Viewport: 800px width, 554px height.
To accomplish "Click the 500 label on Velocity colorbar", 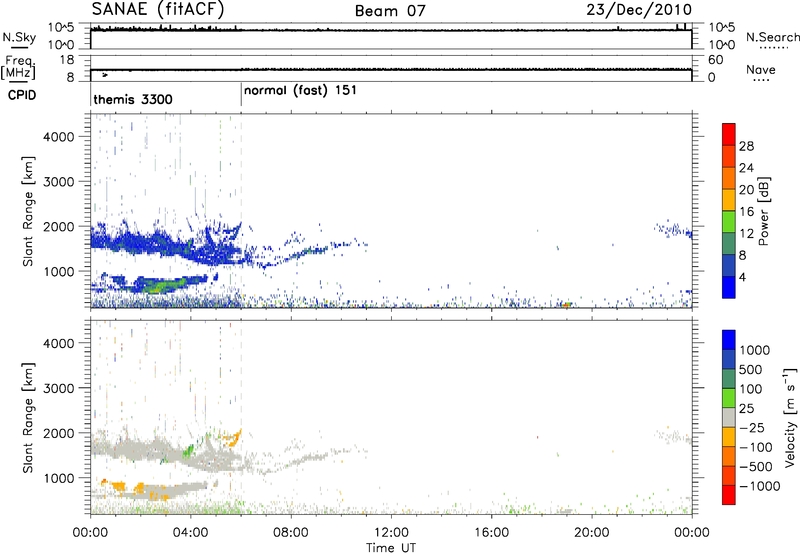I will click(752, 369).
